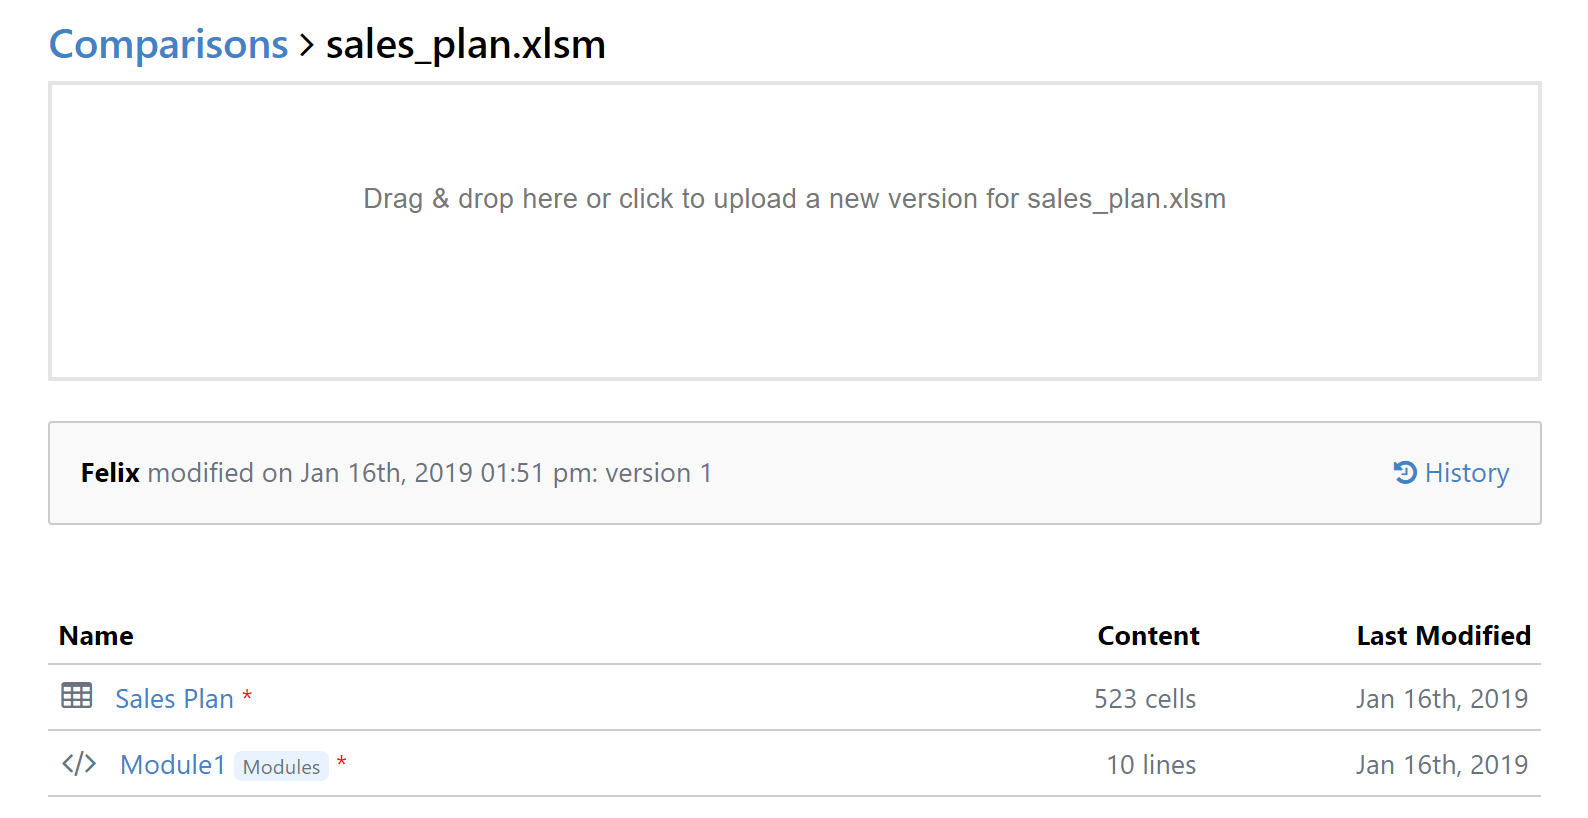
Task: Open the Sales Plan sheet link
Action: (174, 699)
